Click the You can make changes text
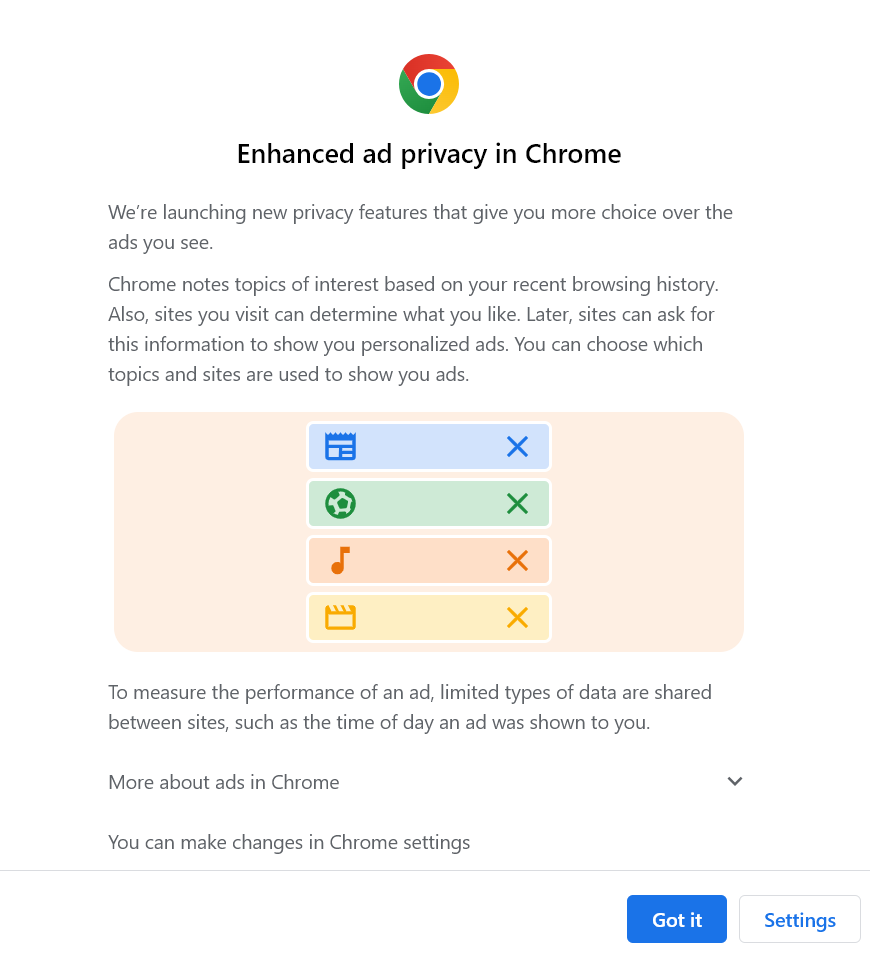Image resolution: width=870 pixels, height=957 pixels. point(289,842)
